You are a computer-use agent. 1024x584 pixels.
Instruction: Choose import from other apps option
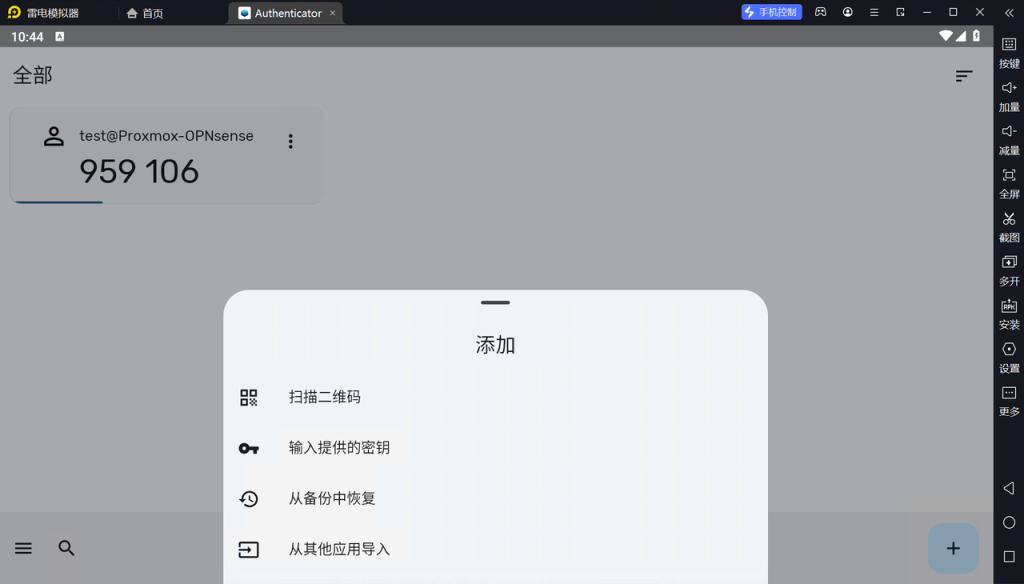(338, 549)
